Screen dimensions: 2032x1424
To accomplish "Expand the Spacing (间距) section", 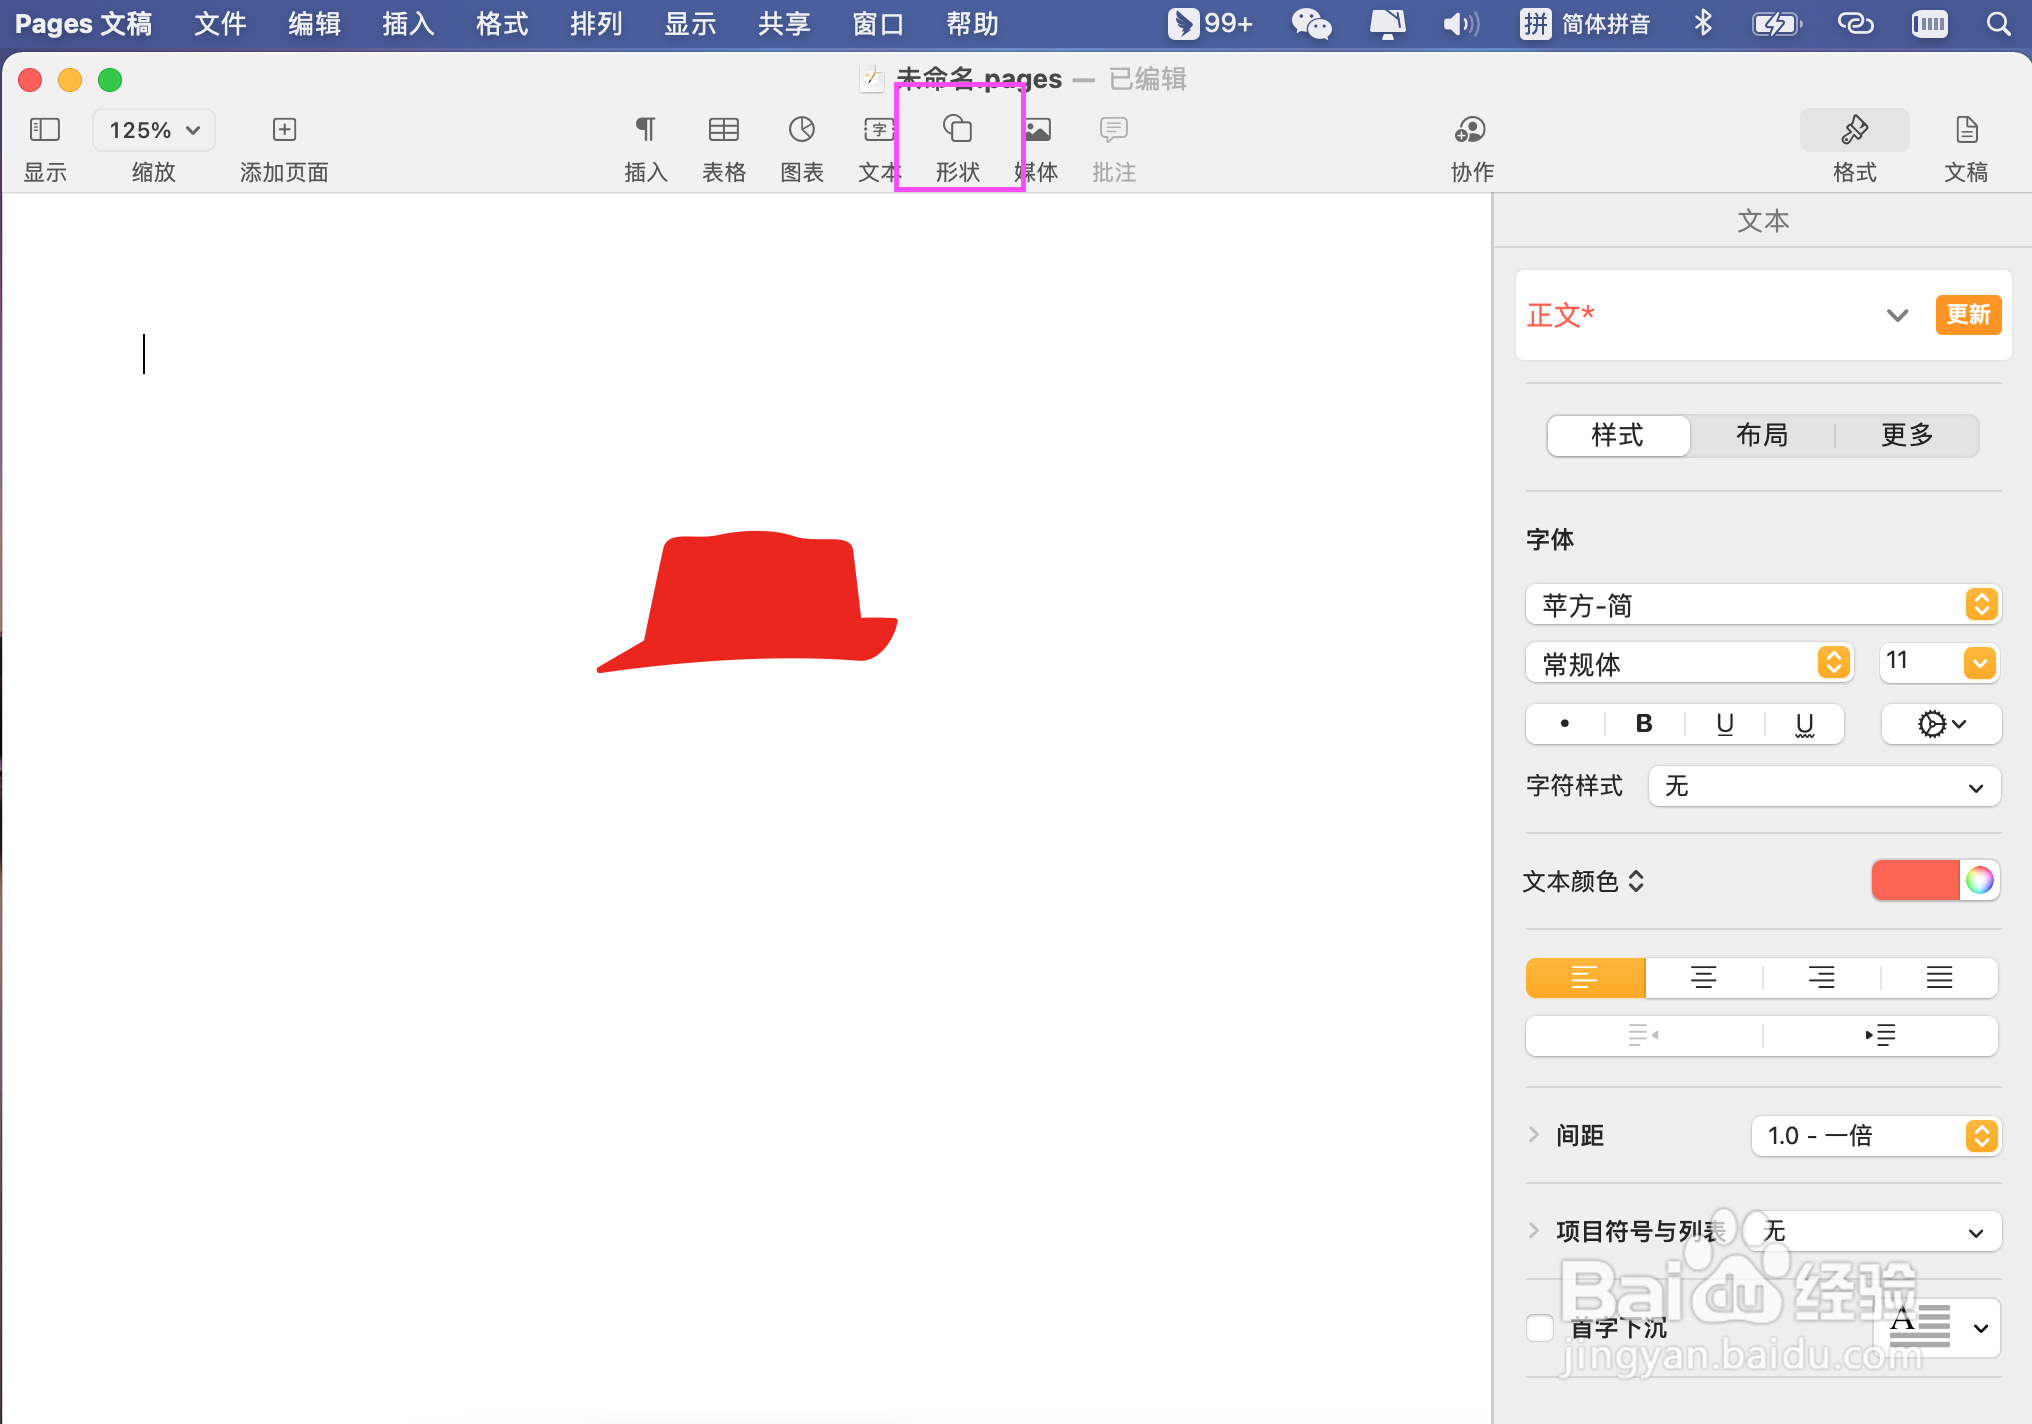I will tap(1534, 1135).
